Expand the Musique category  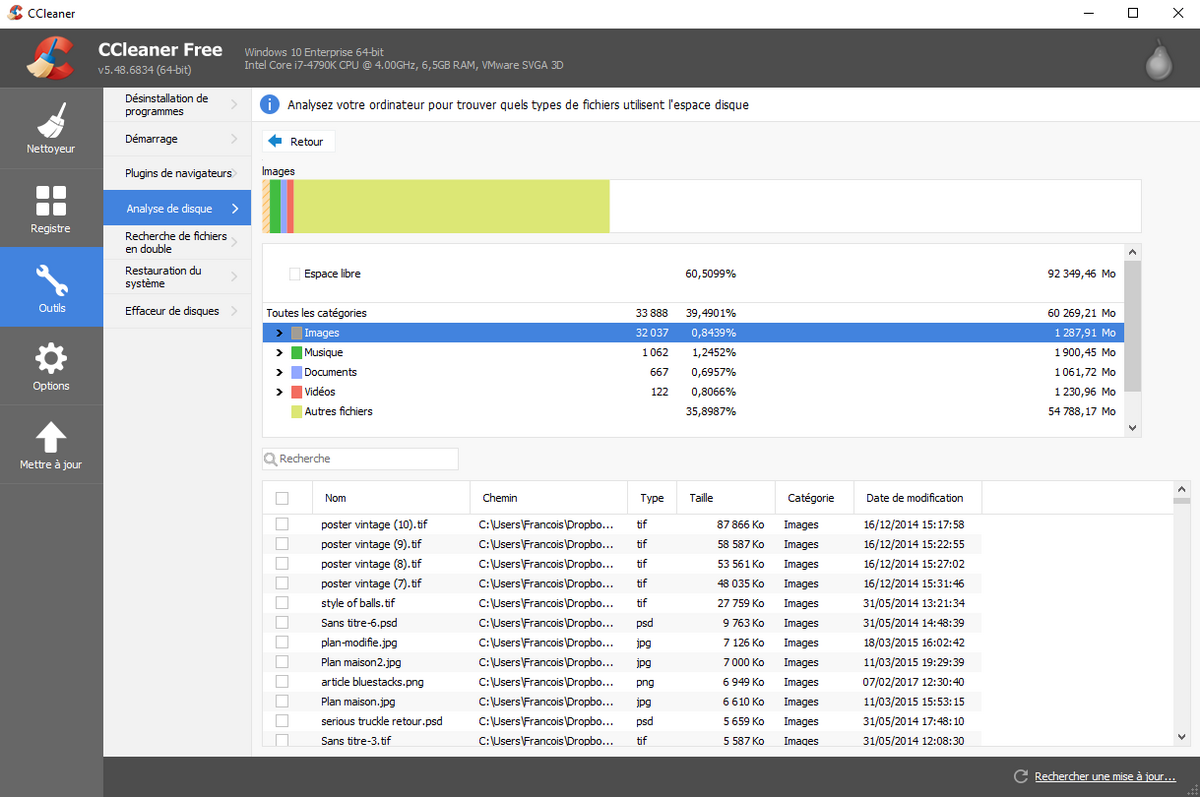(x=279, y=352)
